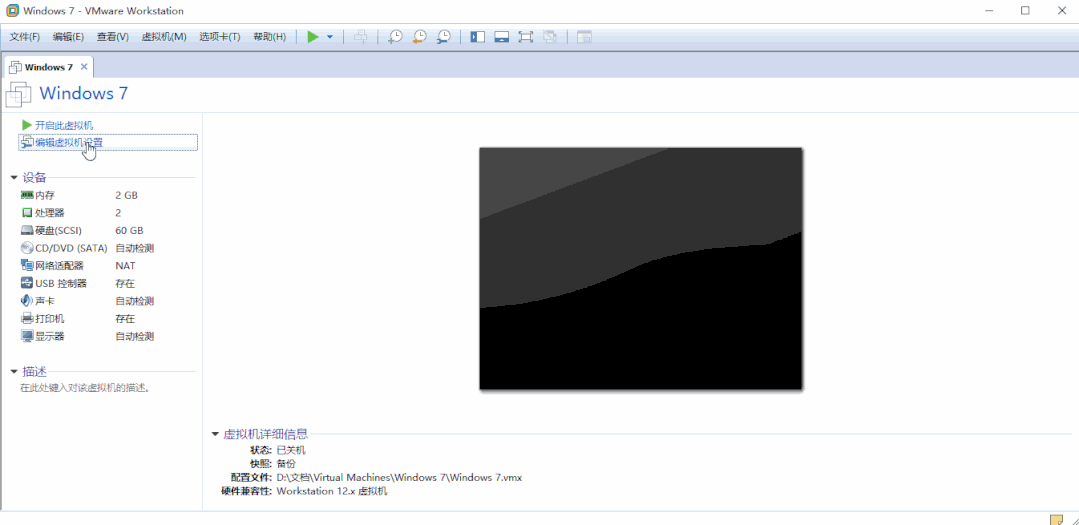Click the Windows 7.vmx config file path

[x=399, y=478]
